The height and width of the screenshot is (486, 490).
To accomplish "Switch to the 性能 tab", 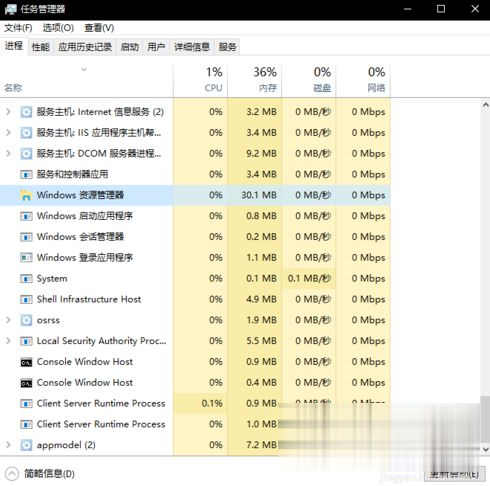I will (41, 47).
